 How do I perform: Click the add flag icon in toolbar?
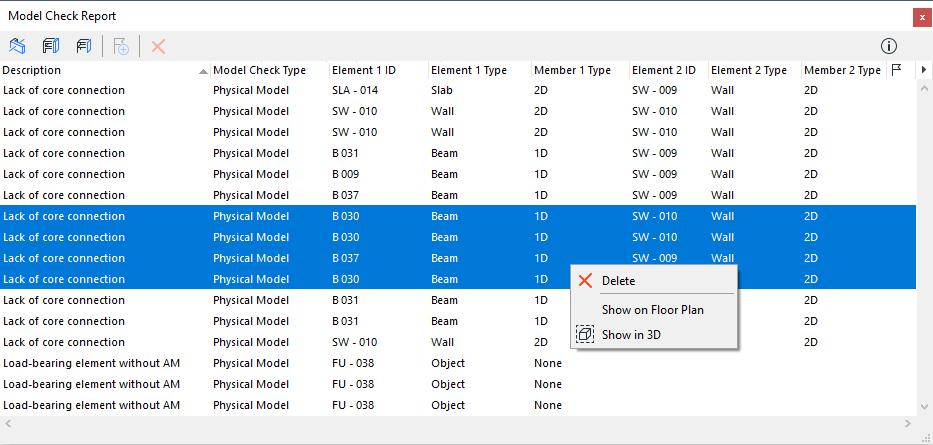(121, 46)
